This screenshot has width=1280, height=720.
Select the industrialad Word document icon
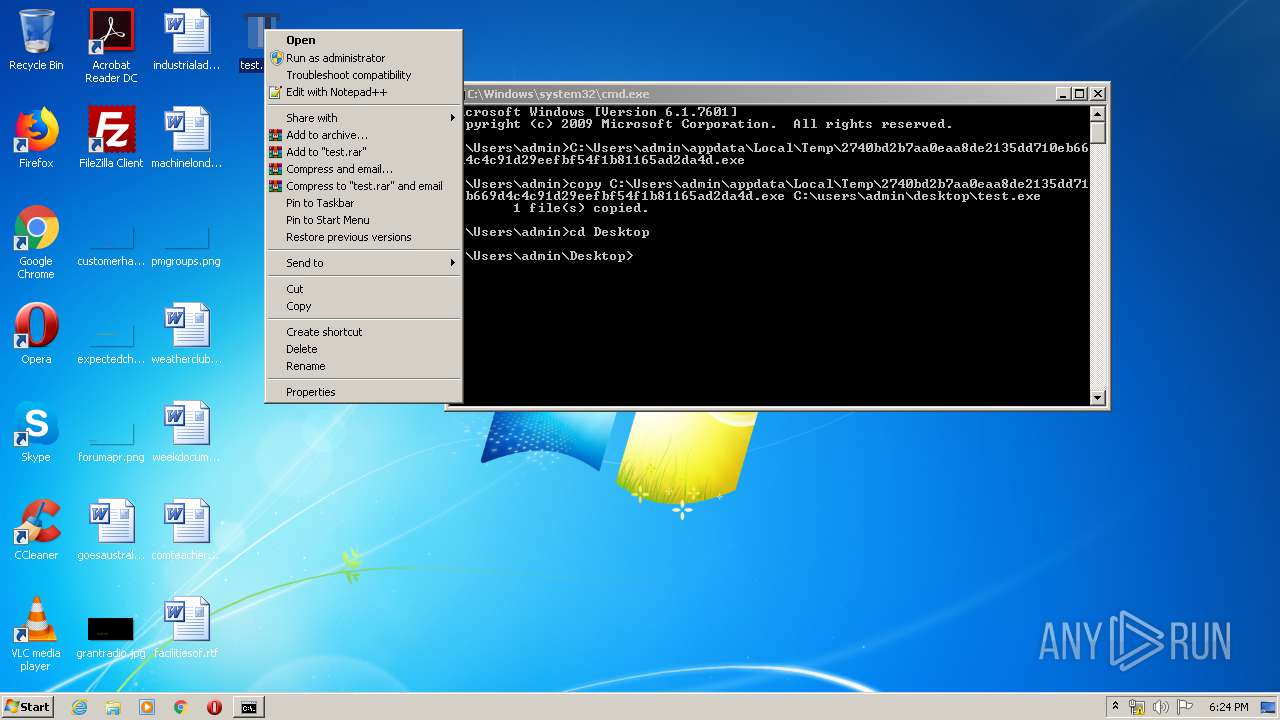click(x=186, y=40)
